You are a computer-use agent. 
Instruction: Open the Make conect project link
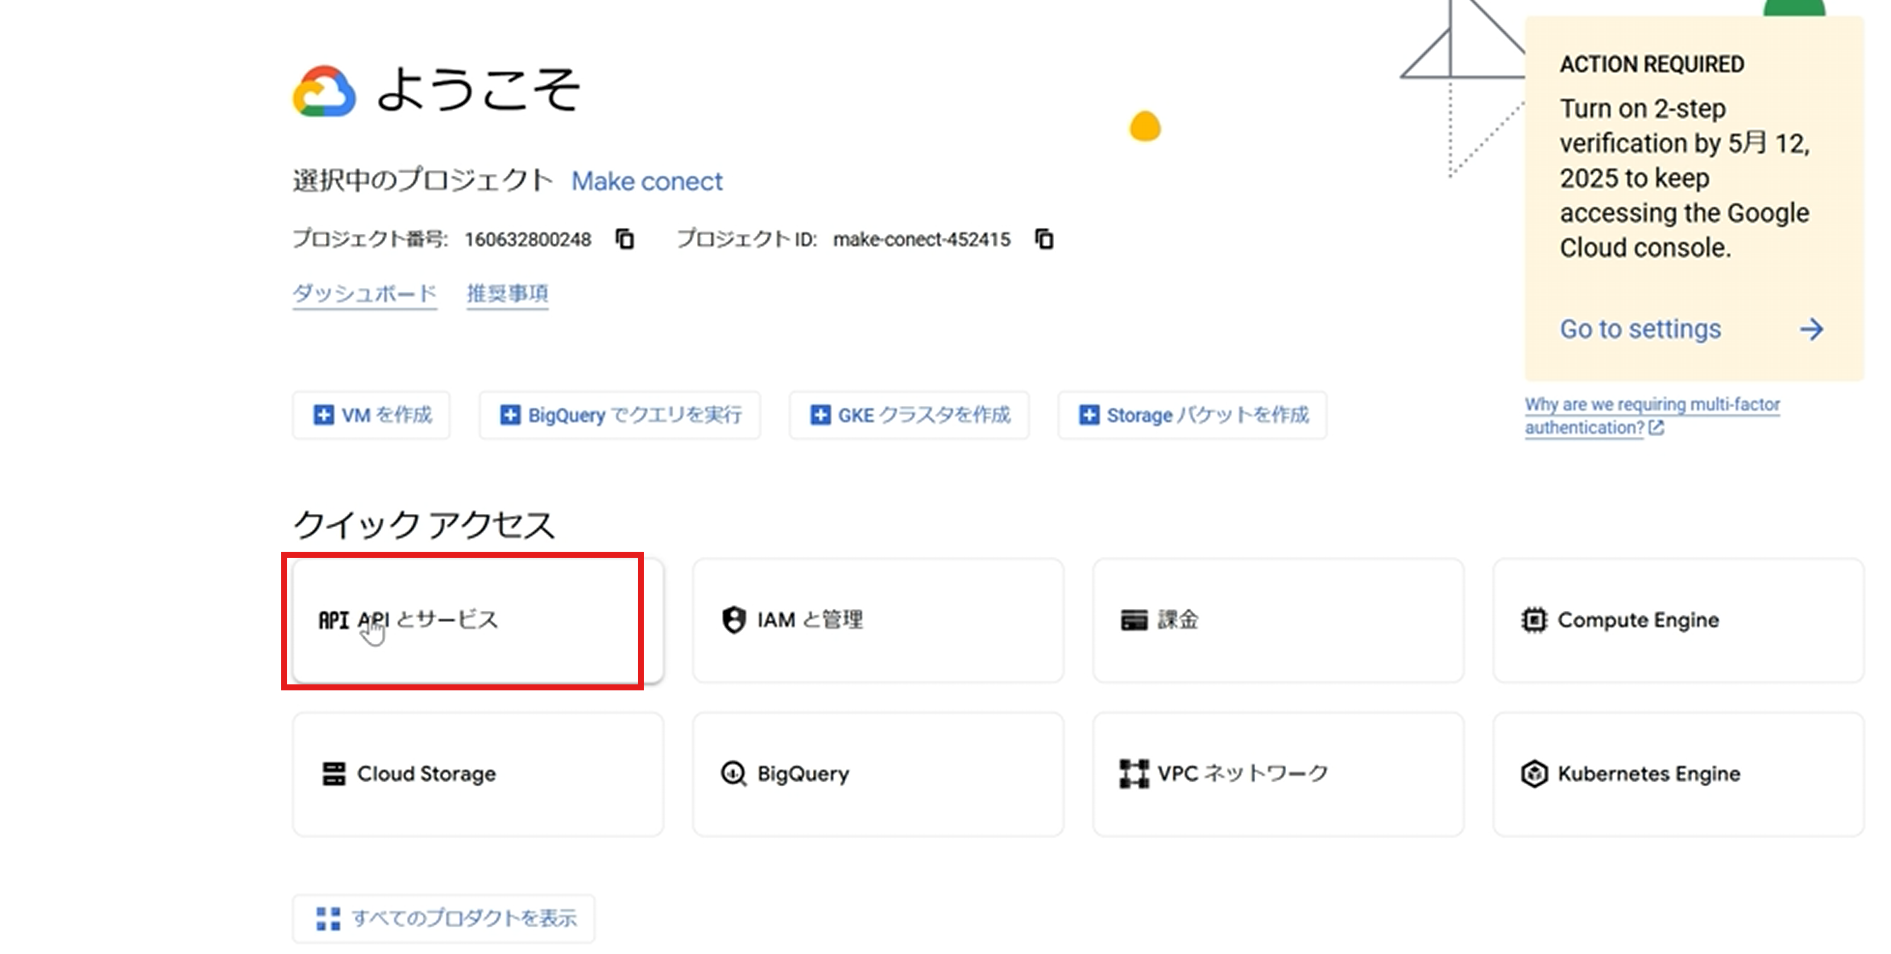point(646,181)
